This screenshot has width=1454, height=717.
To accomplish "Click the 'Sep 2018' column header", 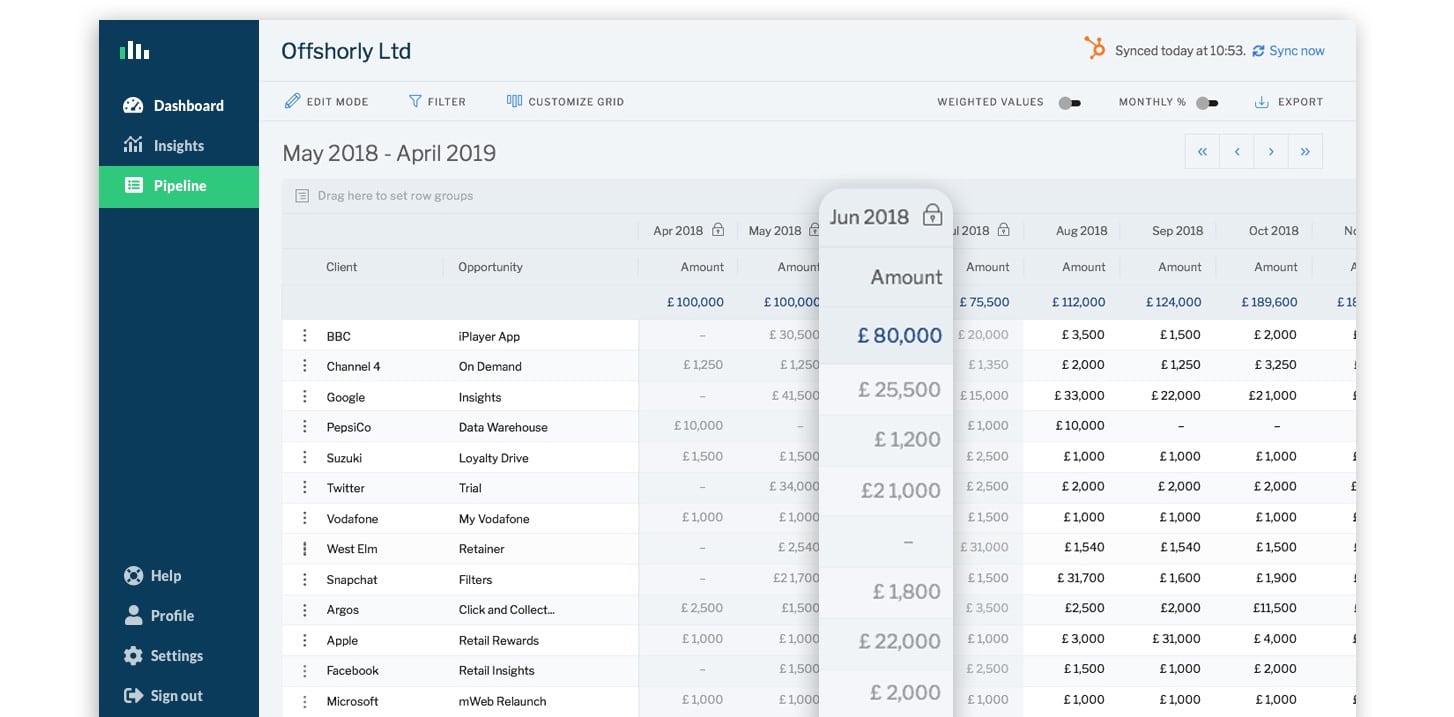I will (1177, 230).
